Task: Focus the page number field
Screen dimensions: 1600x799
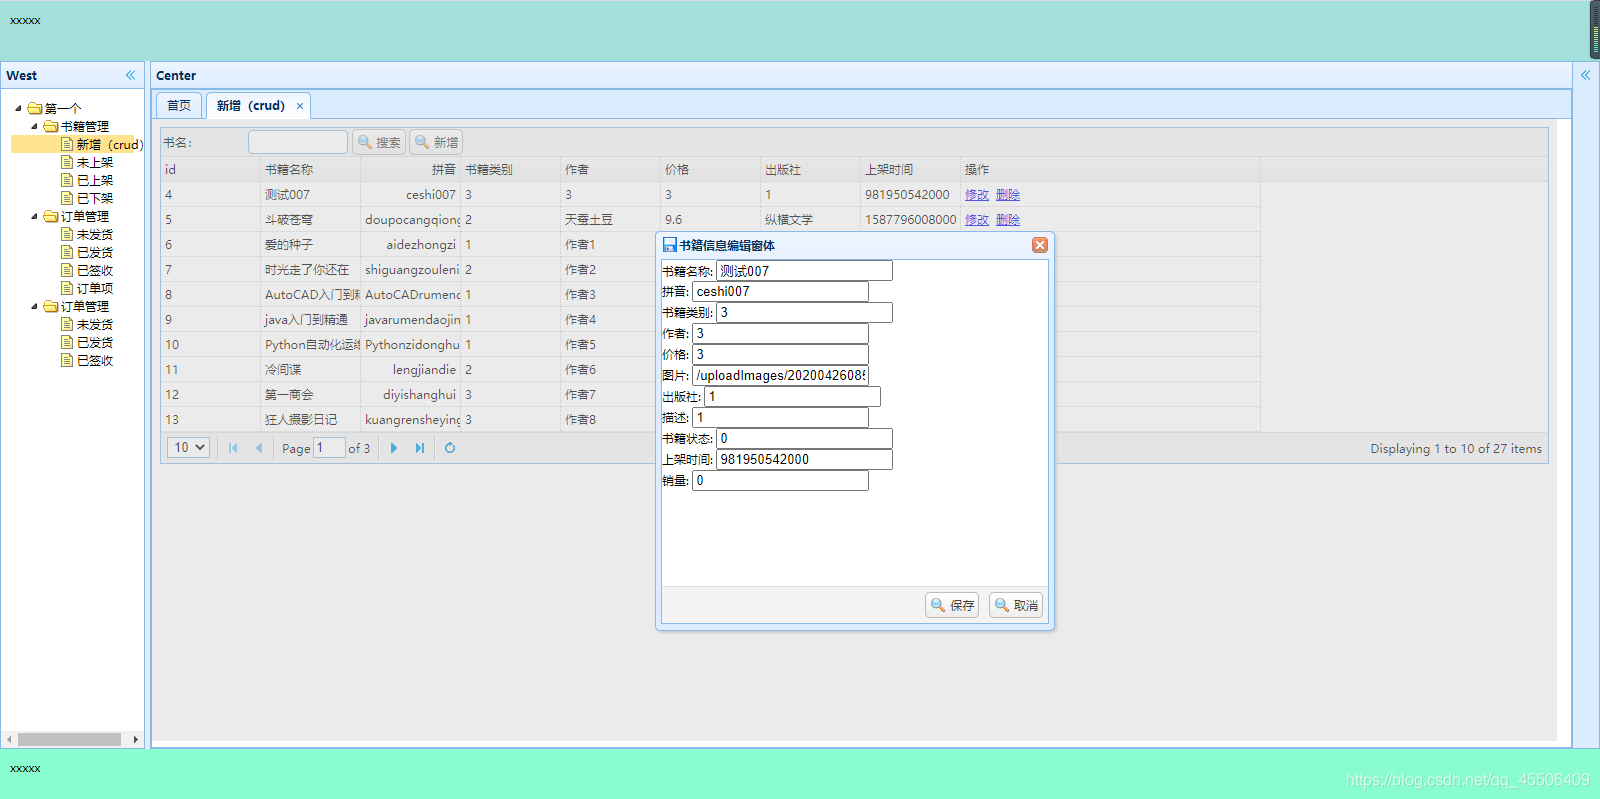Action: [x=329, y=448]
